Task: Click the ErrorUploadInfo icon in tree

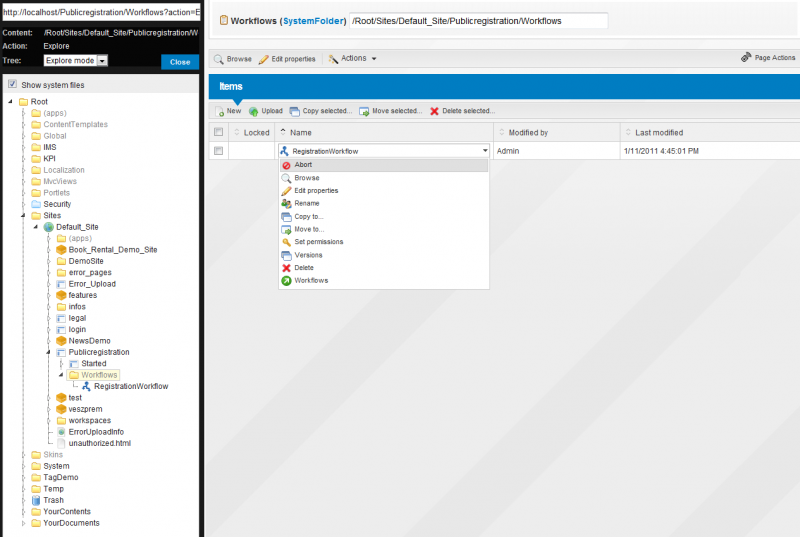Action: click(x=61, y=432)
